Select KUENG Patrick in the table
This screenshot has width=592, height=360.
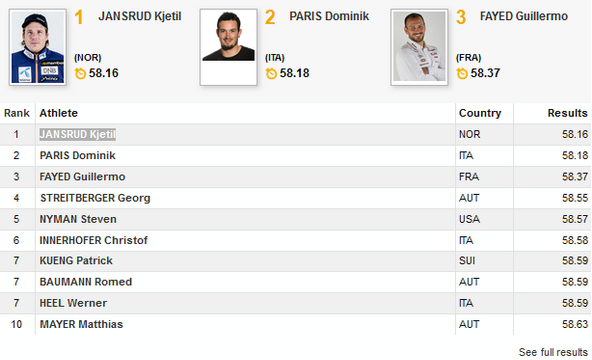(x=76, y=261)
